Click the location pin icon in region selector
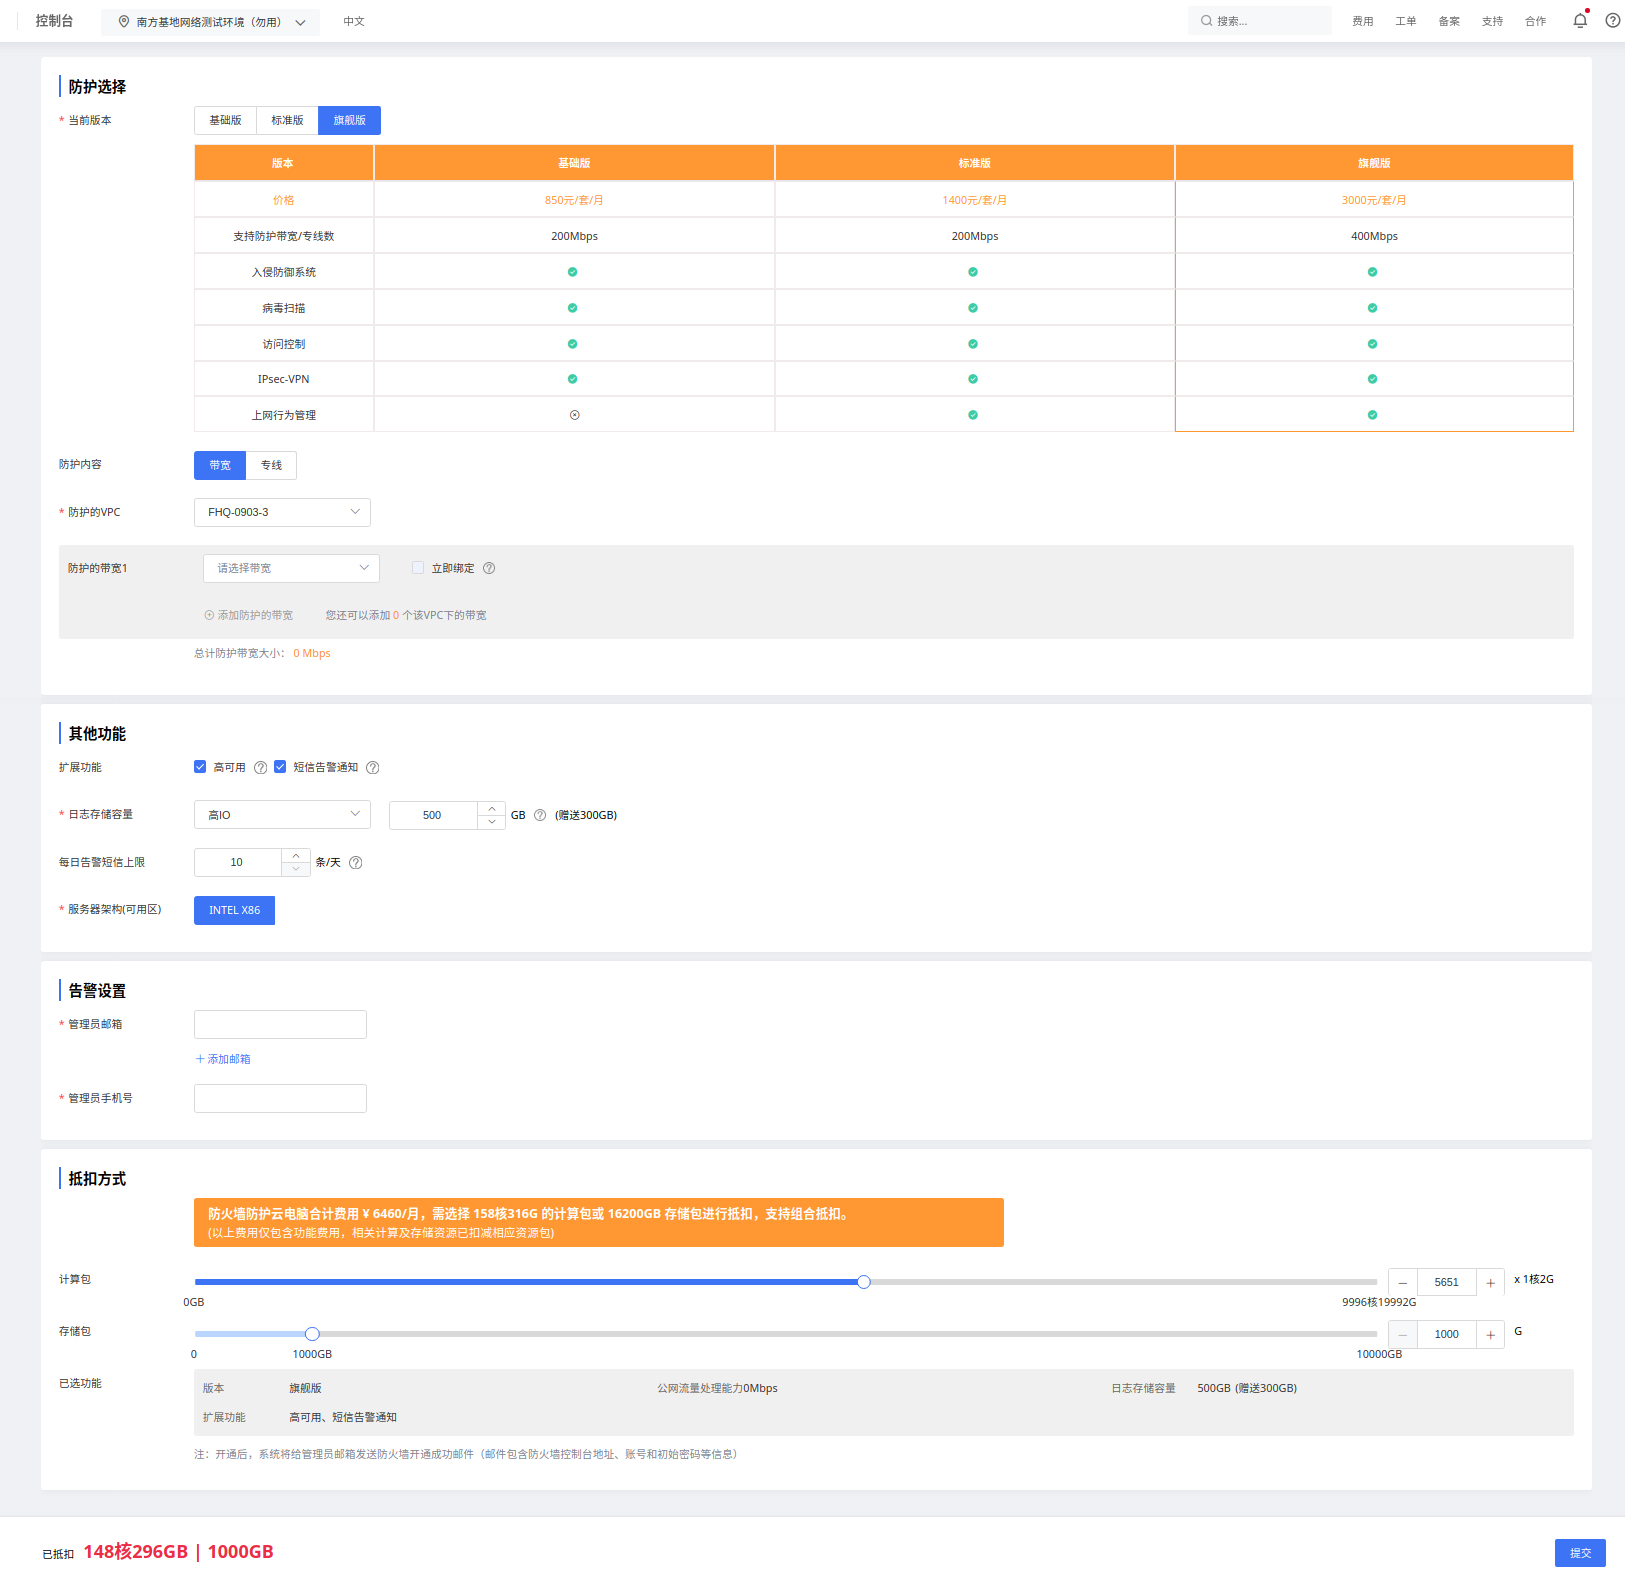 (124, 21)
